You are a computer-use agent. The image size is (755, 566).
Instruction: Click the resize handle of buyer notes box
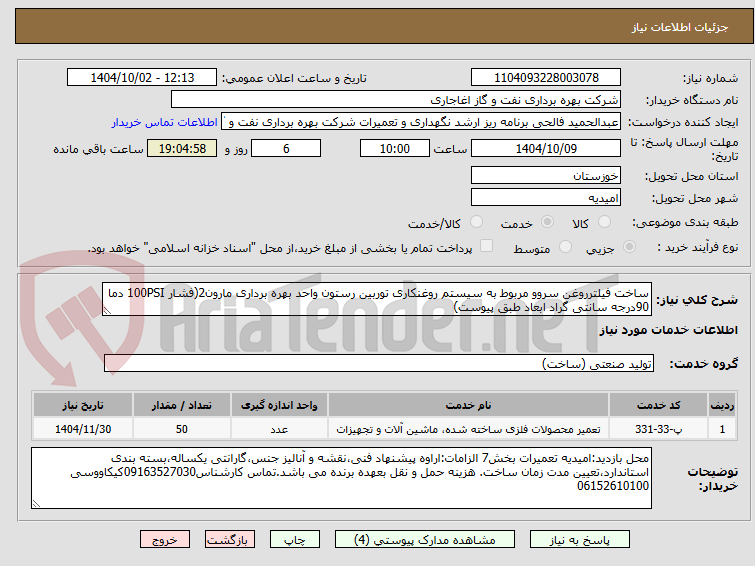36,504
